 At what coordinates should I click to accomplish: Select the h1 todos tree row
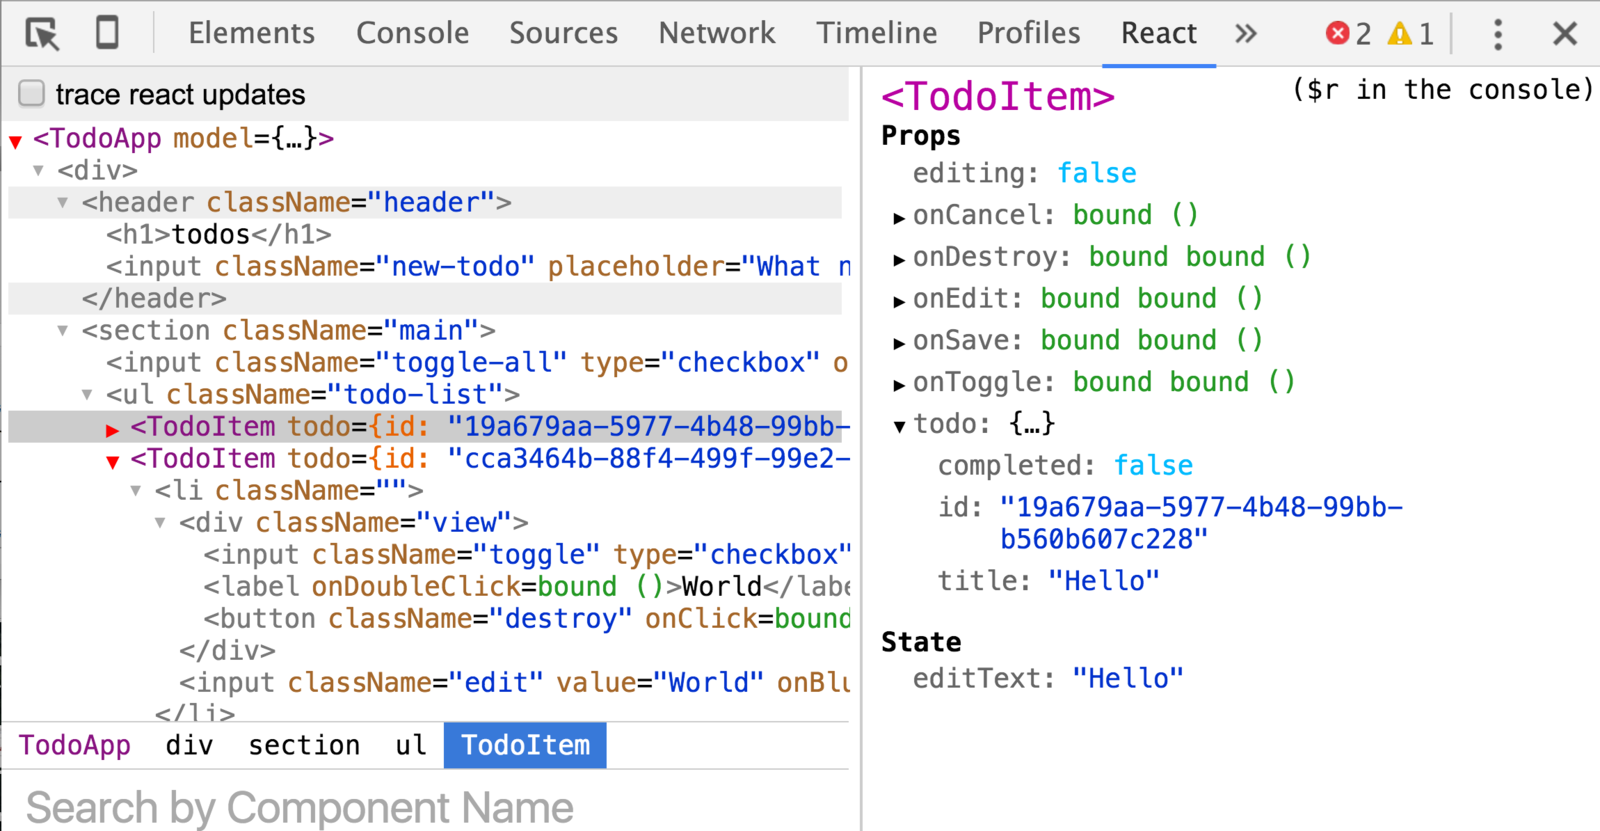tap(425, 234)
